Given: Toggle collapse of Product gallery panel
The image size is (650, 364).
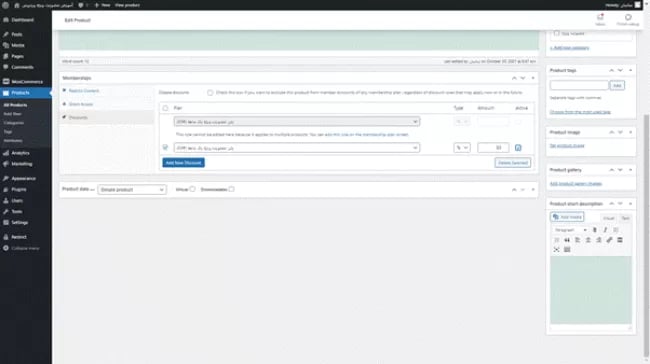Looking at the screenshot, I should click(631, 170).
